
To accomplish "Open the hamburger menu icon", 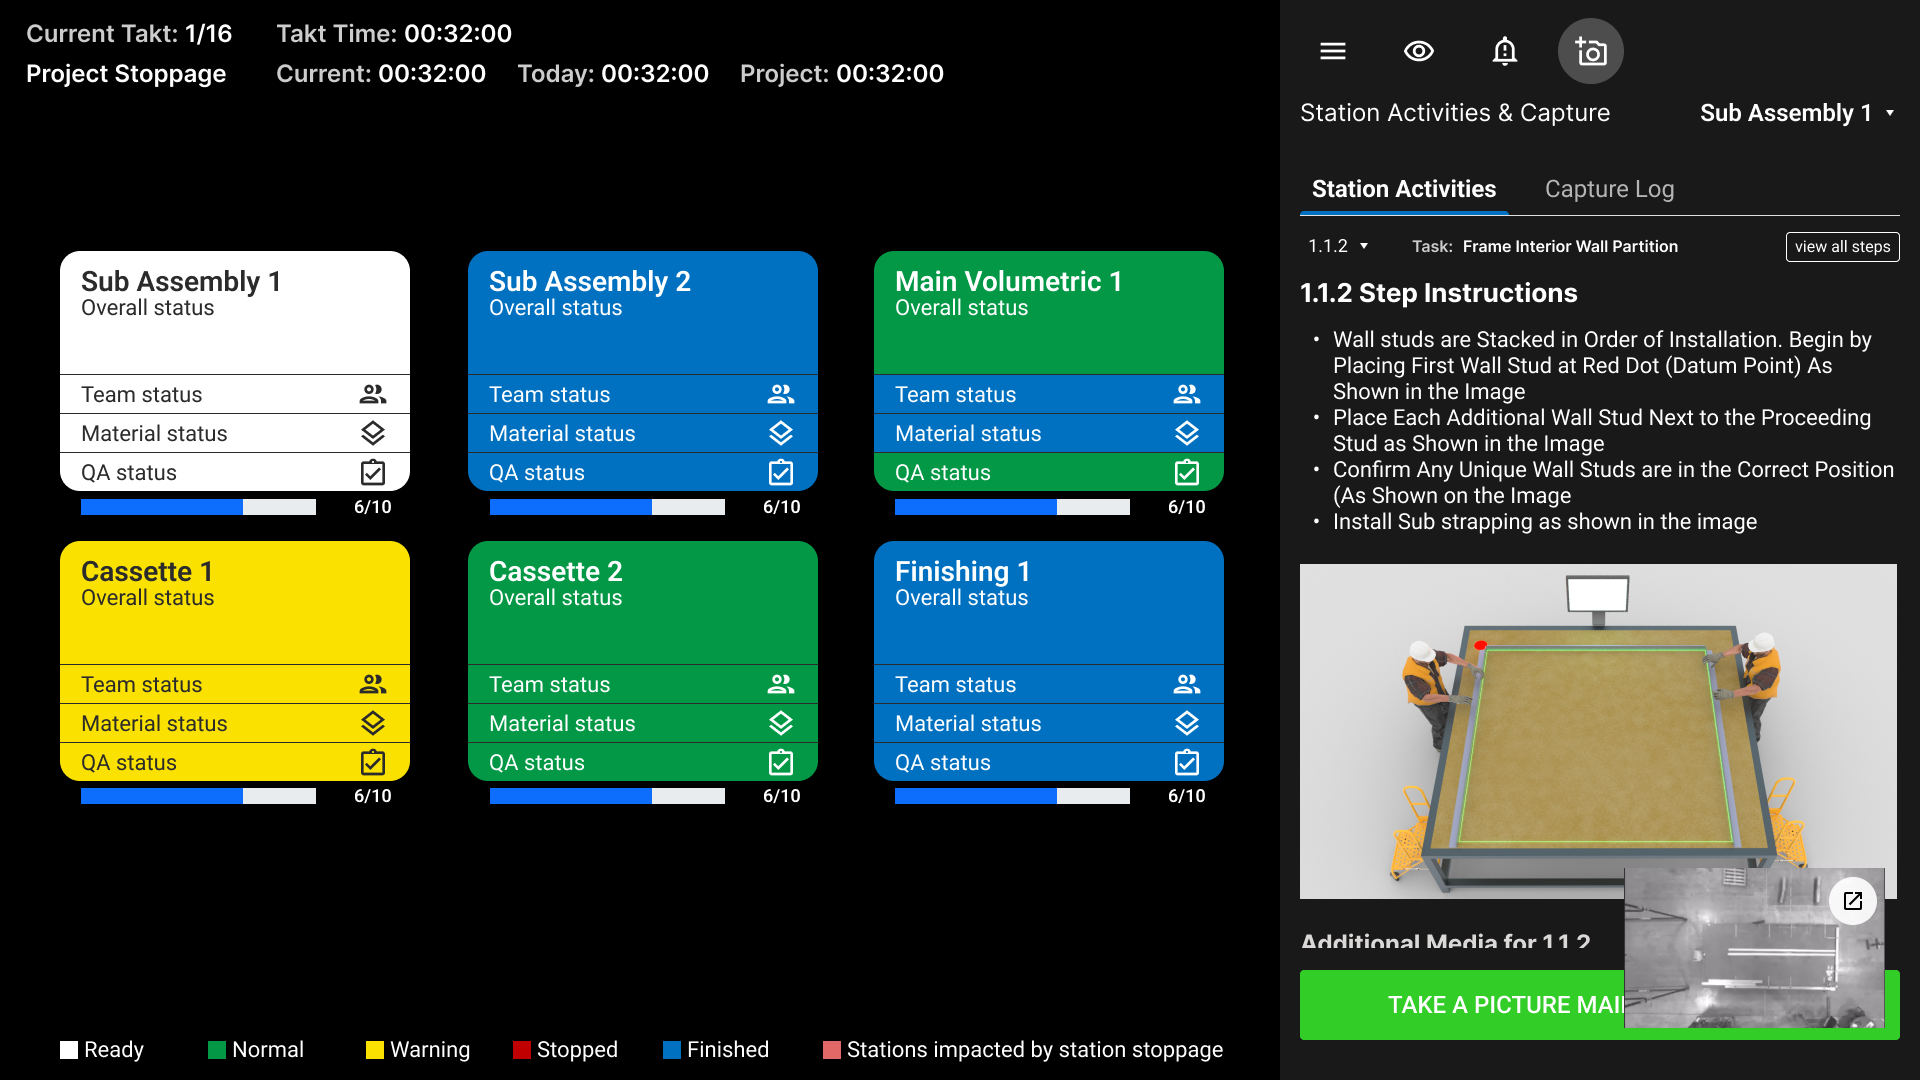I will [x=1332, y=51].
